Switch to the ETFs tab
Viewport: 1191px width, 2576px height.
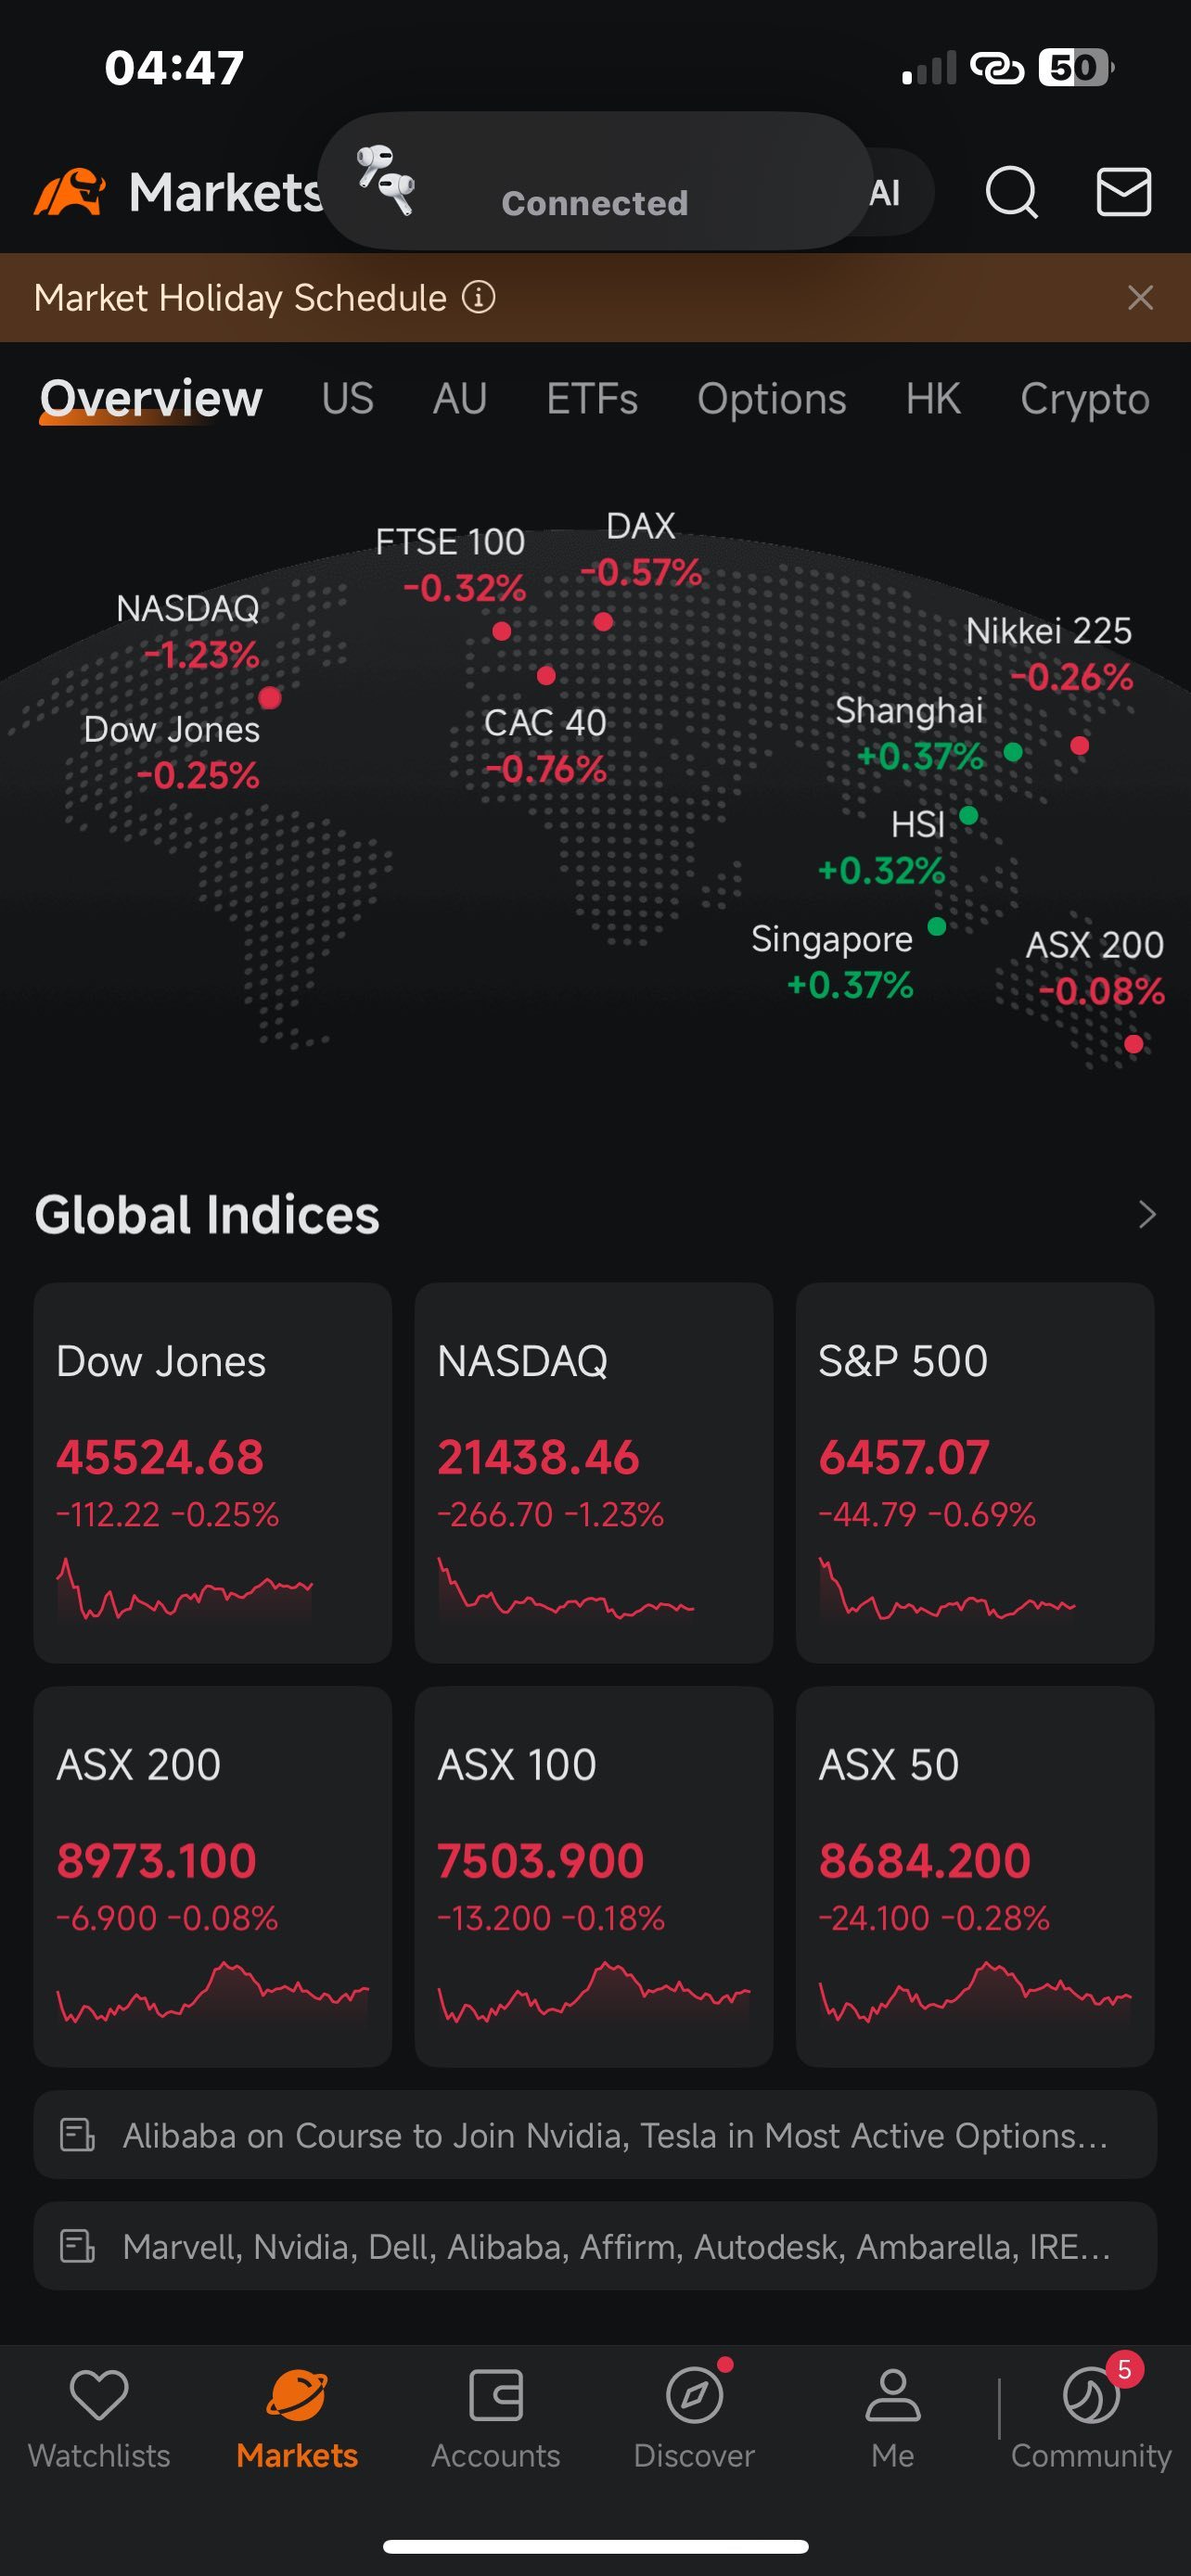coord(592,398)
